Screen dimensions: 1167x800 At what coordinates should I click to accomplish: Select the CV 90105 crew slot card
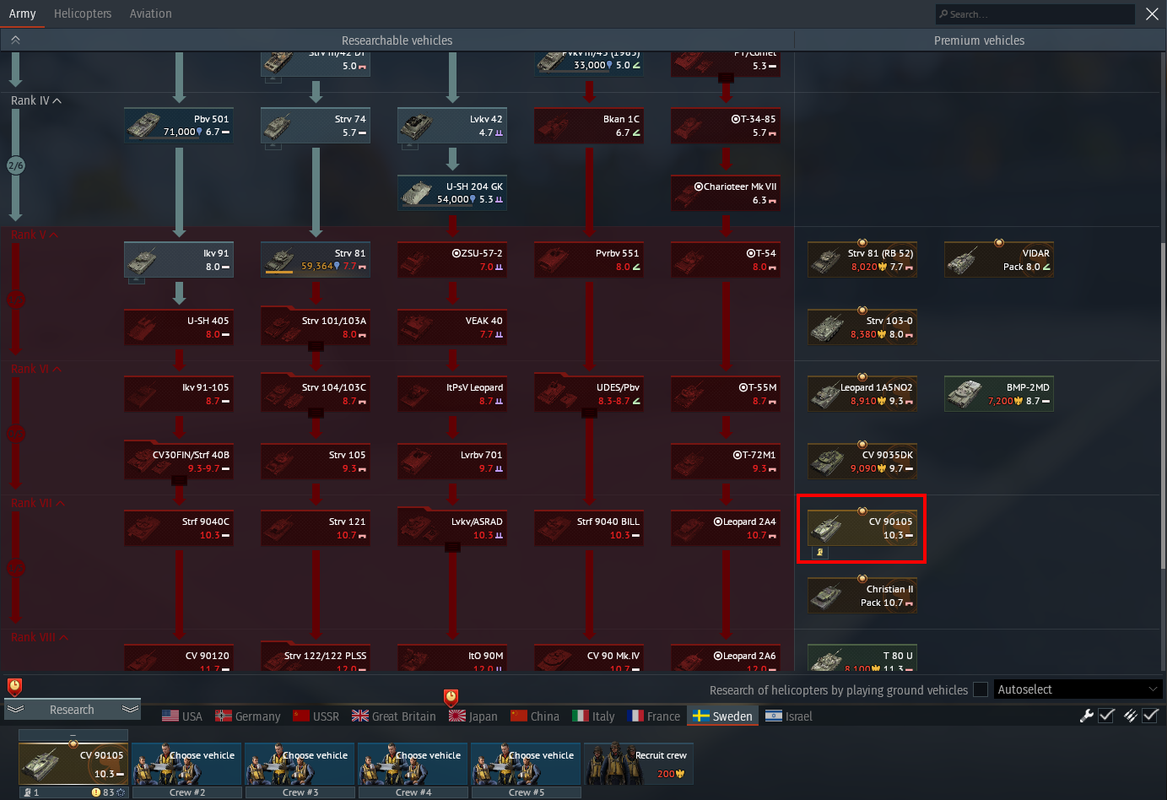click(73, 764)
